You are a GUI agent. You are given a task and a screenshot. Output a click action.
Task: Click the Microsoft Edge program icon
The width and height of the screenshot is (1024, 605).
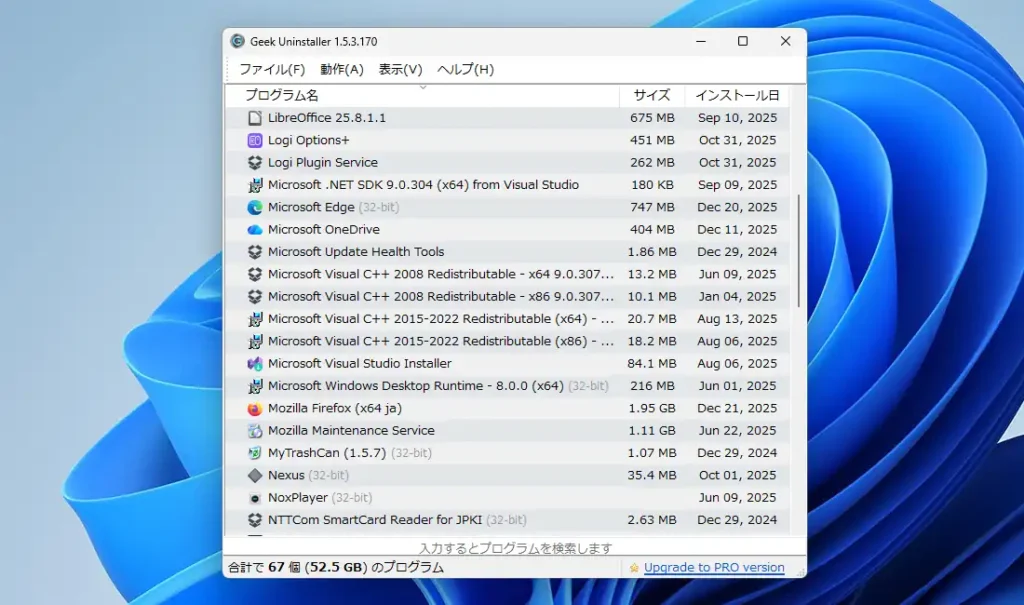[x=255, y=207]
